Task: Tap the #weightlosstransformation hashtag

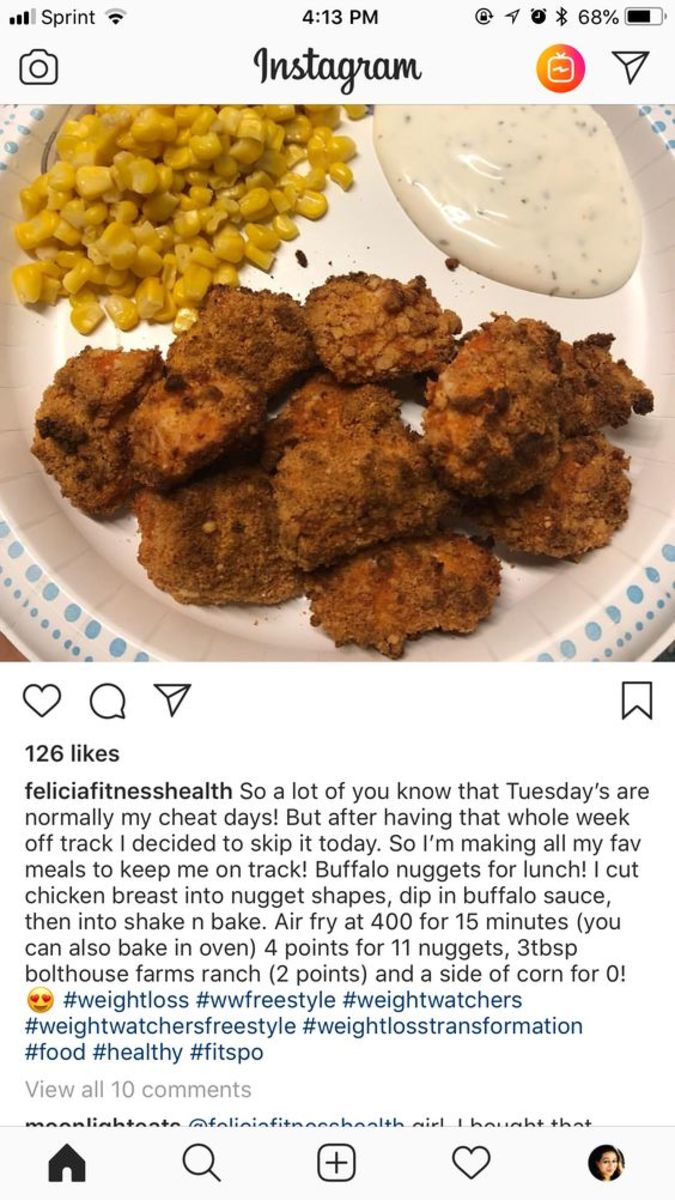Action: pyautogui.click(x=442, y=1026)
